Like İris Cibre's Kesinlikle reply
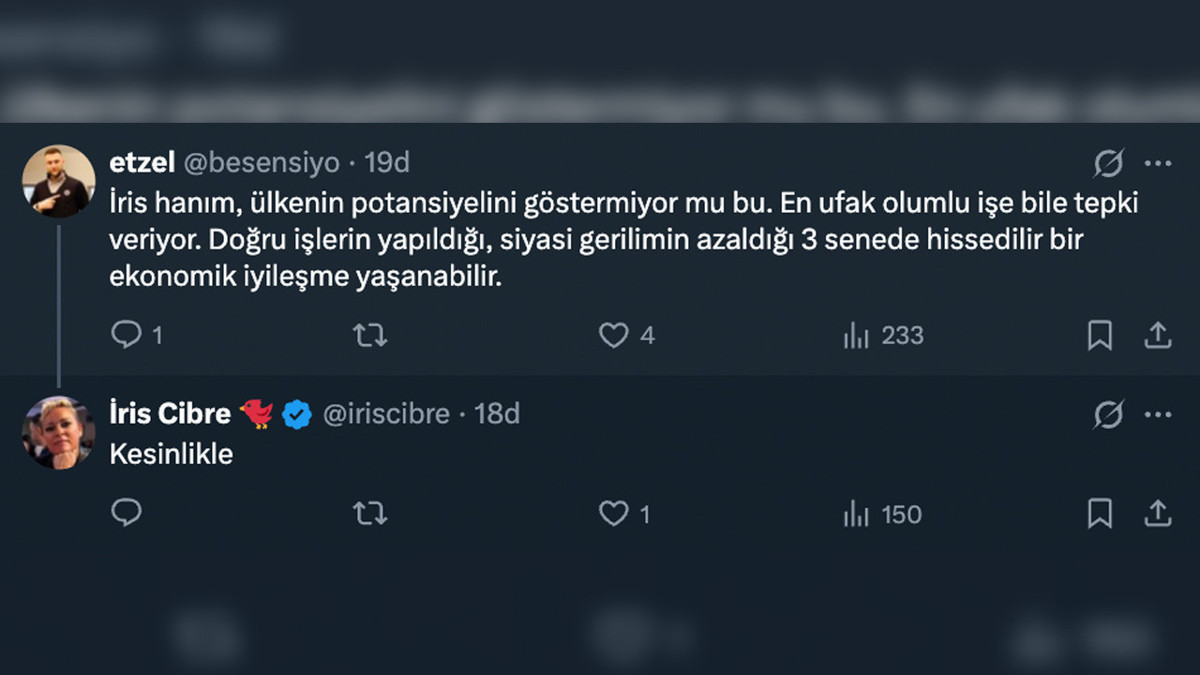1200x675 pixels. [613, 514]
